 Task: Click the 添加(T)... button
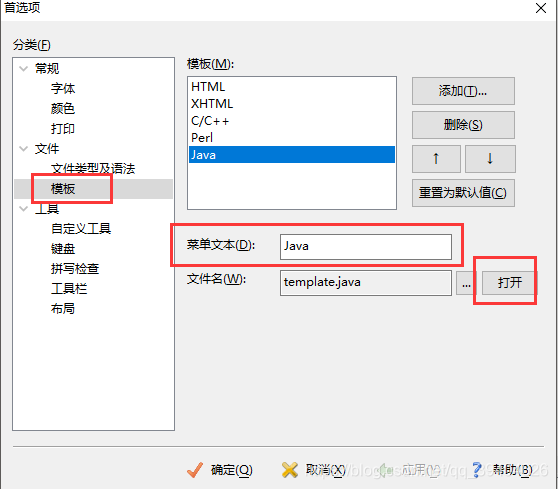pos(463,91)
